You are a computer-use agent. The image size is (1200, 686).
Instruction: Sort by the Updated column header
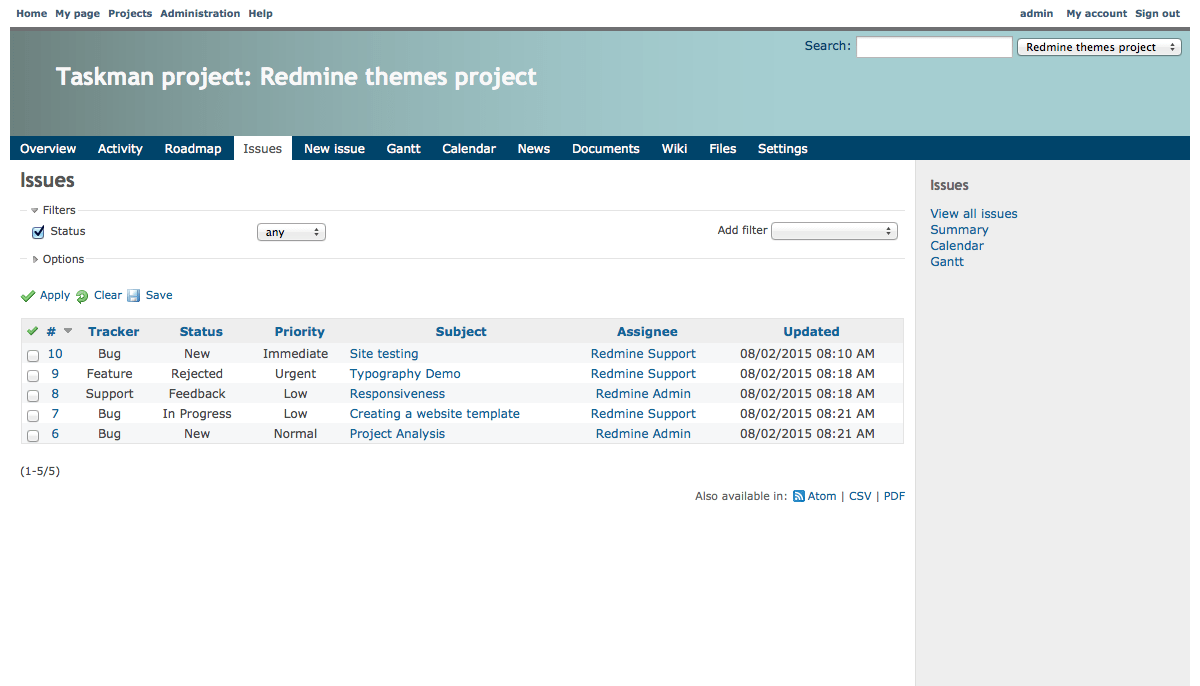pyautogui.click(x=811, y=332)
